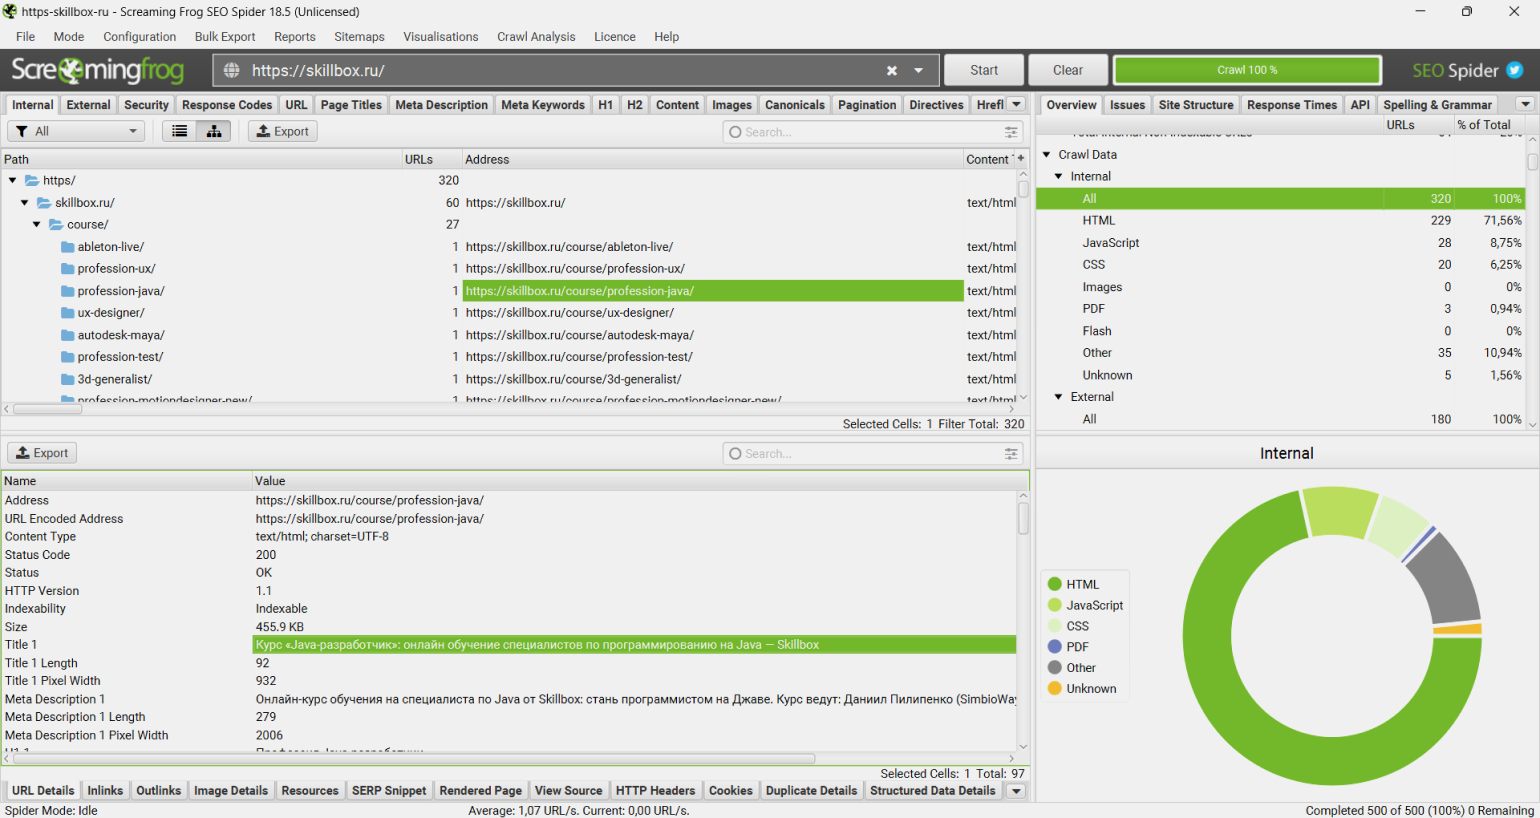The height and width of the screenshot is (818, 1540).
Task: Switch to the Canonicals tab
Action: [795, 105]
